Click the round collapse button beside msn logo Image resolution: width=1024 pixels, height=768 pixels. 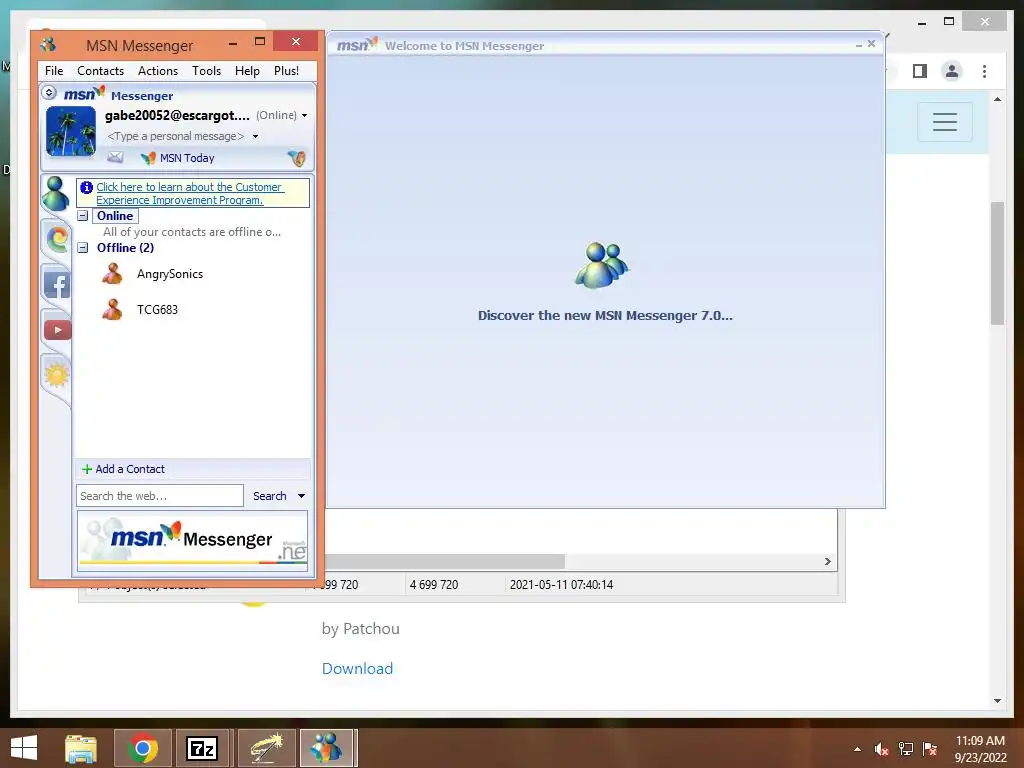pos(49,93)
